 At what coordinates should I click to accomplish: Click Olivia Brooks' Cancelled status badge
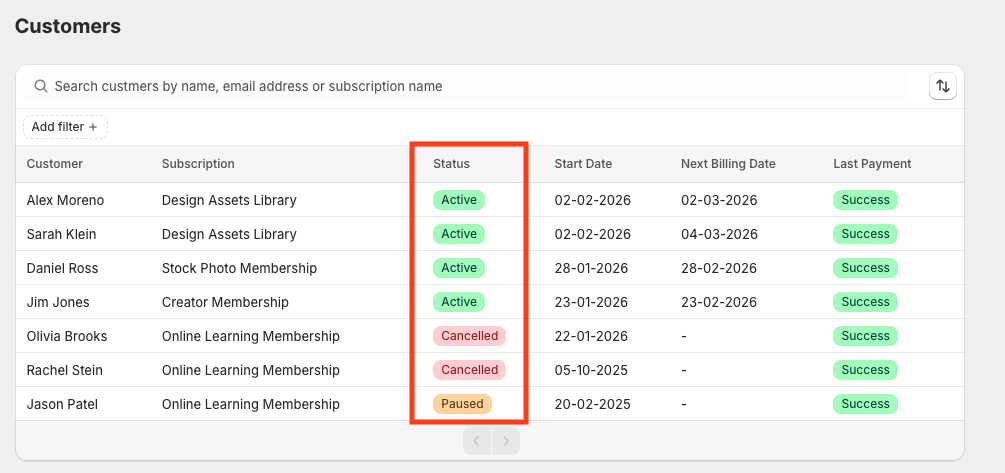click(x=469, y=336)
